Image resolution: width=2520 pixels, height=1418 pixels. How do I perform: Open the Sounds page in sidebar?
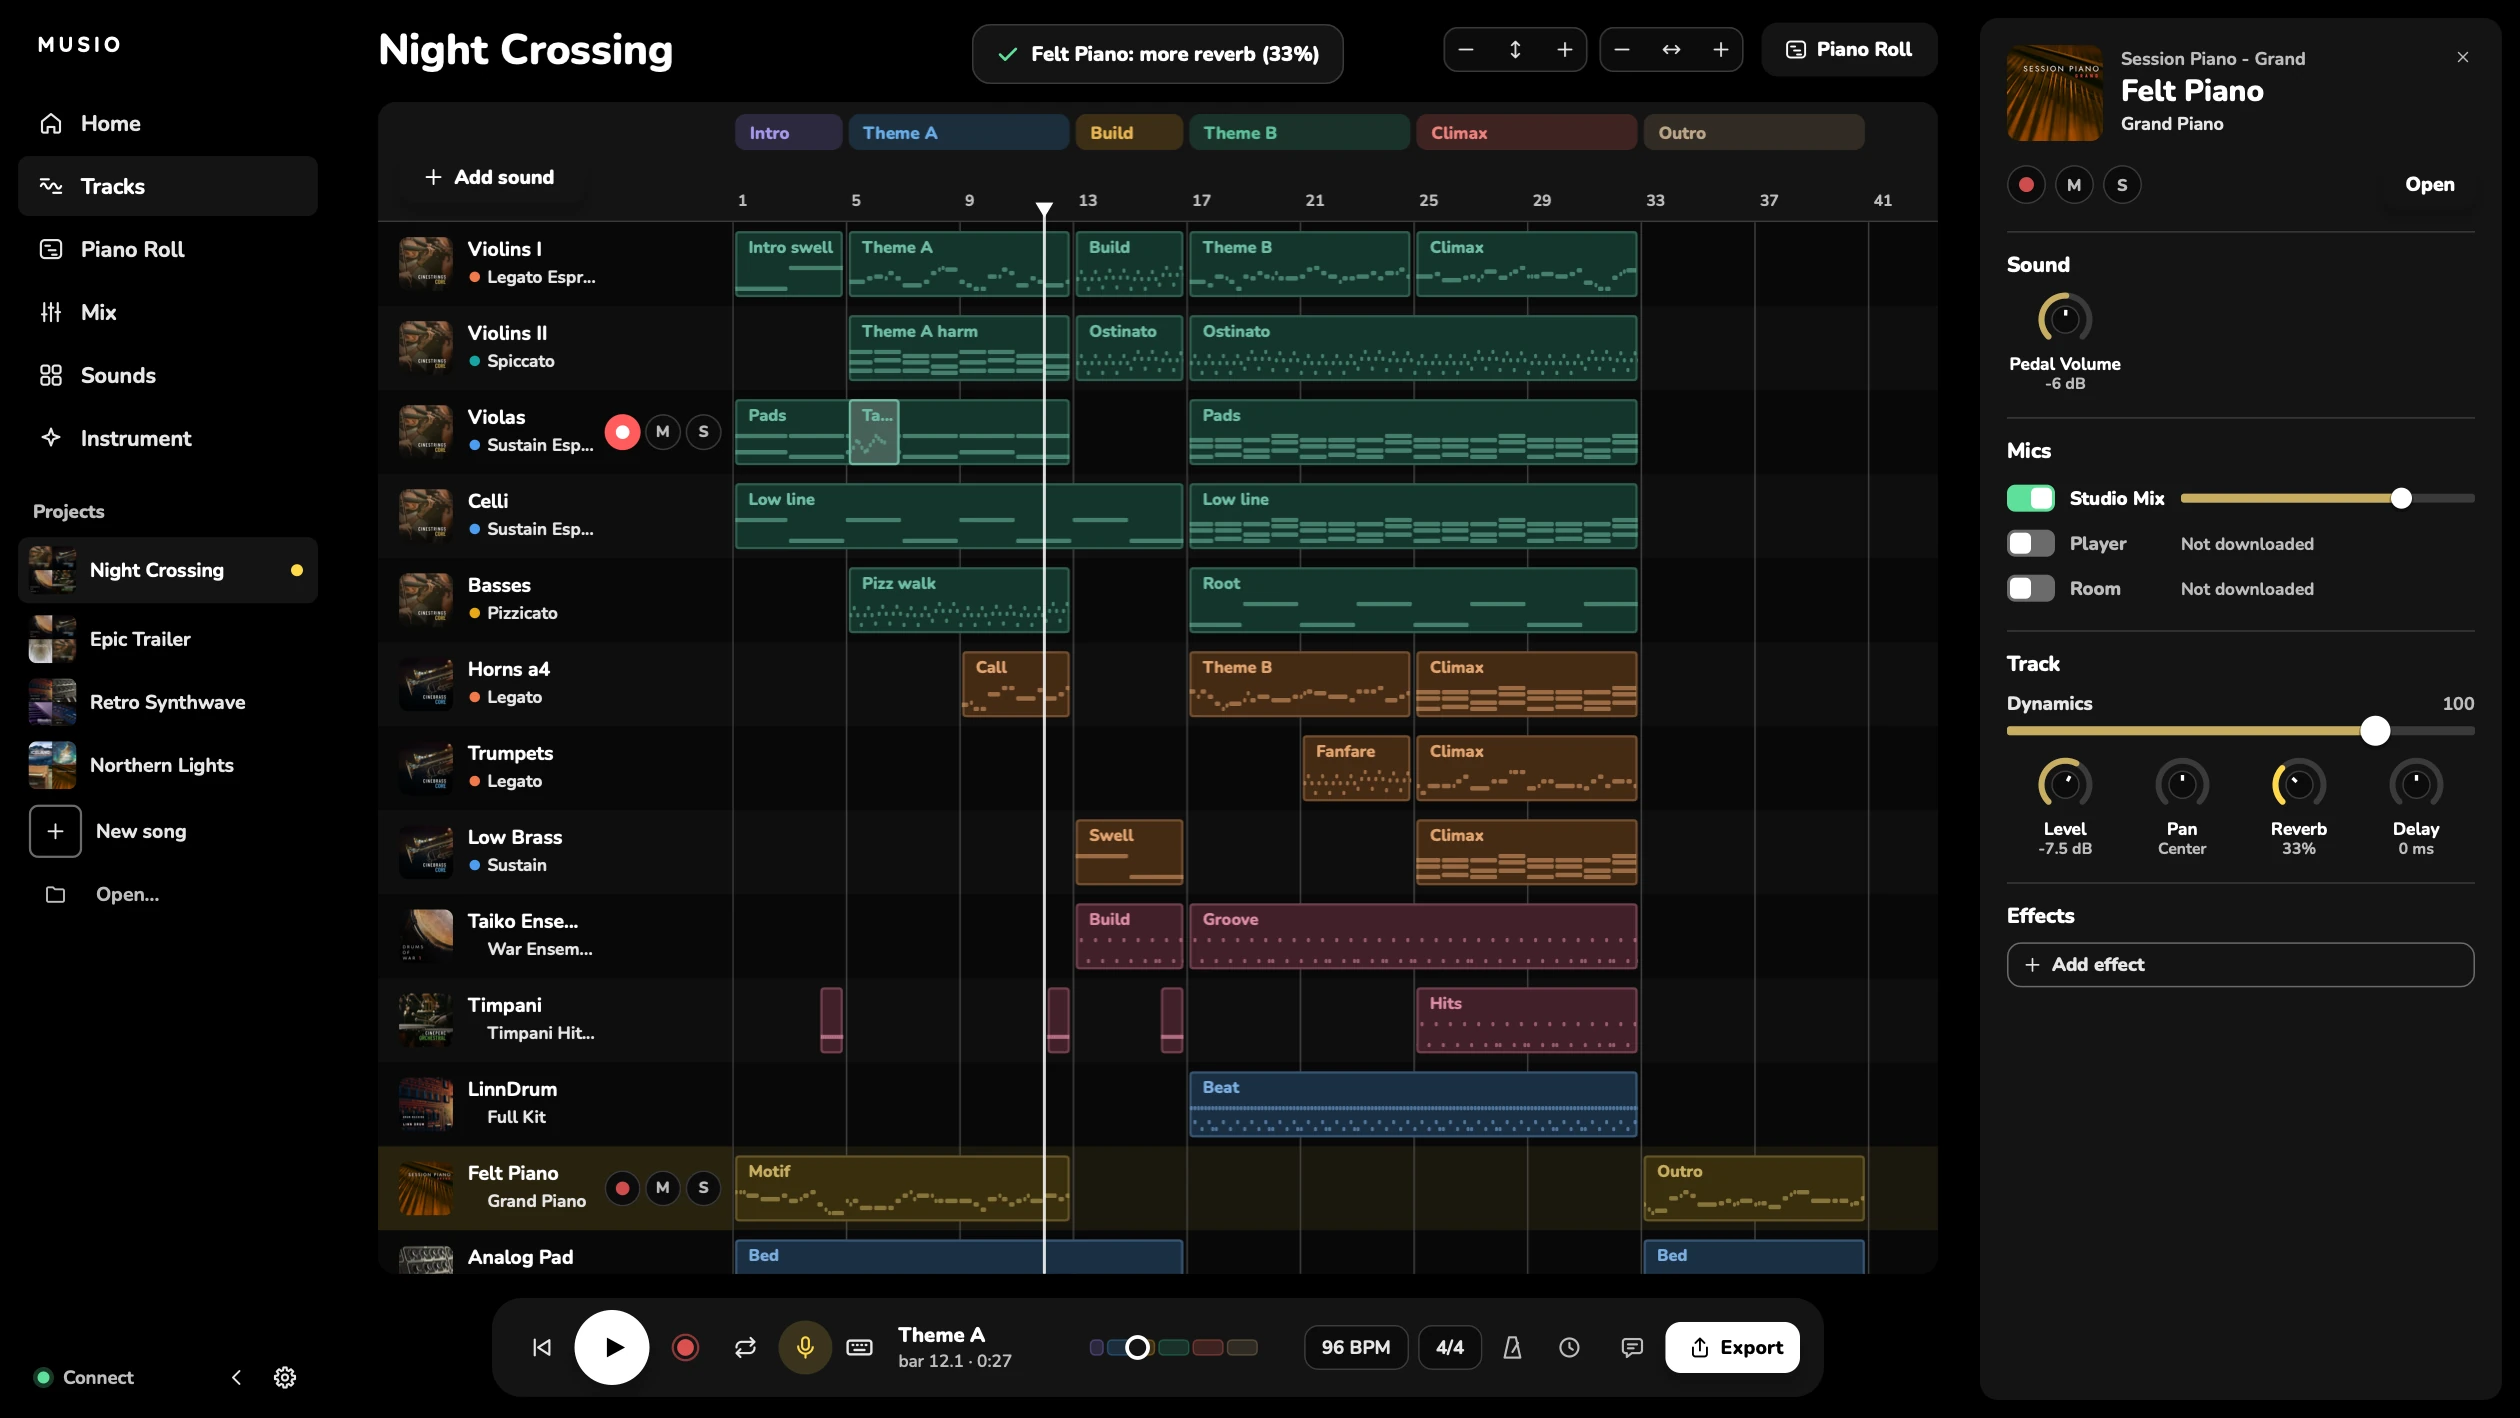[x=168, y=375]
